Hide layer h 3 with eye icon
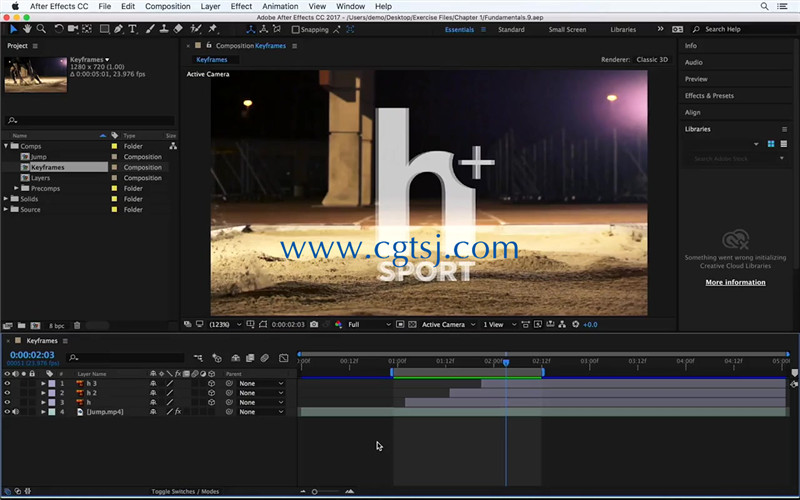 [x=7, y=383]
